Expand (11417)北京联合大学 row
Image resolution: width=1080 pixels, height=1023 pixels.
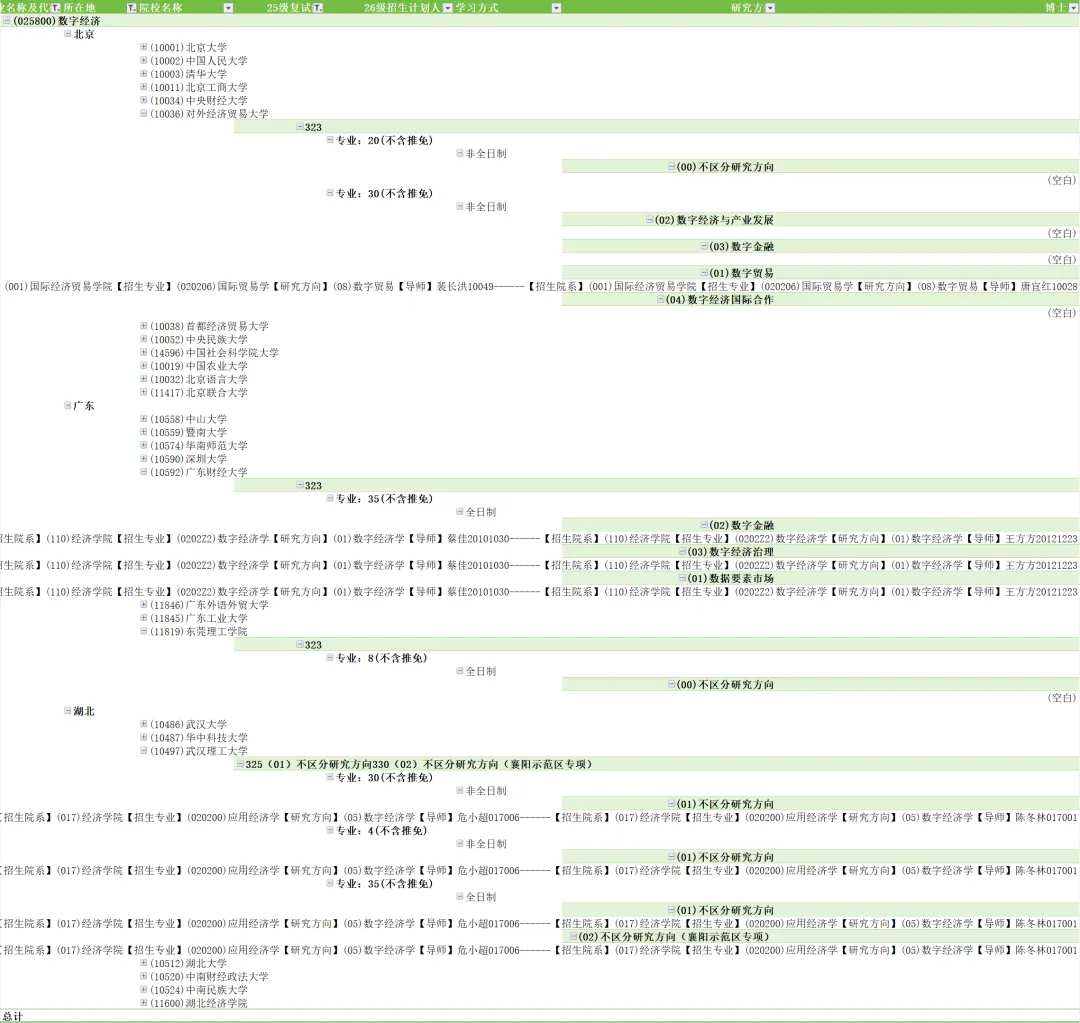click(x=143, y=392)
